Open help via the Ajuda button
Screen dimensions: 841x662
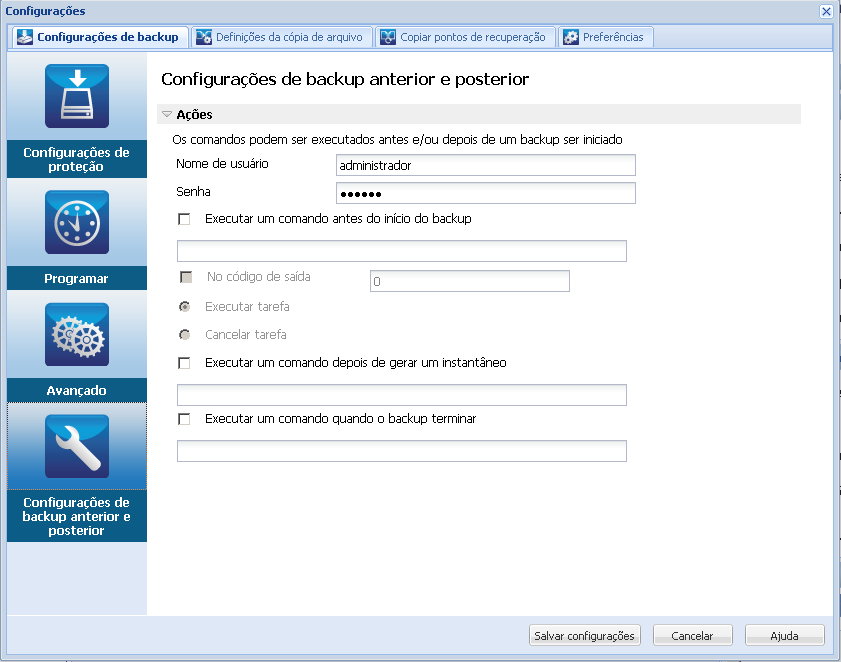pyautogui.click(x=784, y=635)
